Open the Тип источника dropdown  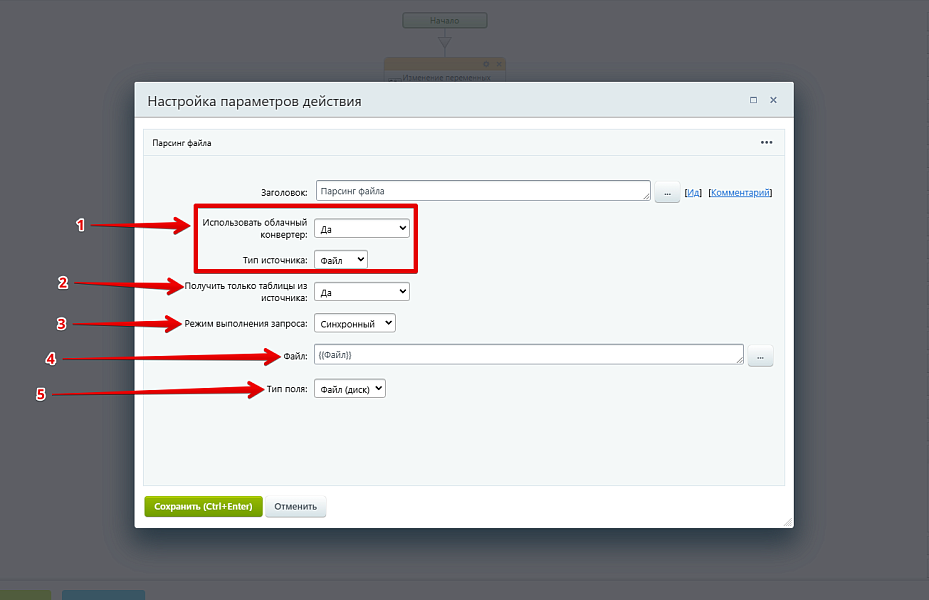pyautogui.click(x=341, y=260)
